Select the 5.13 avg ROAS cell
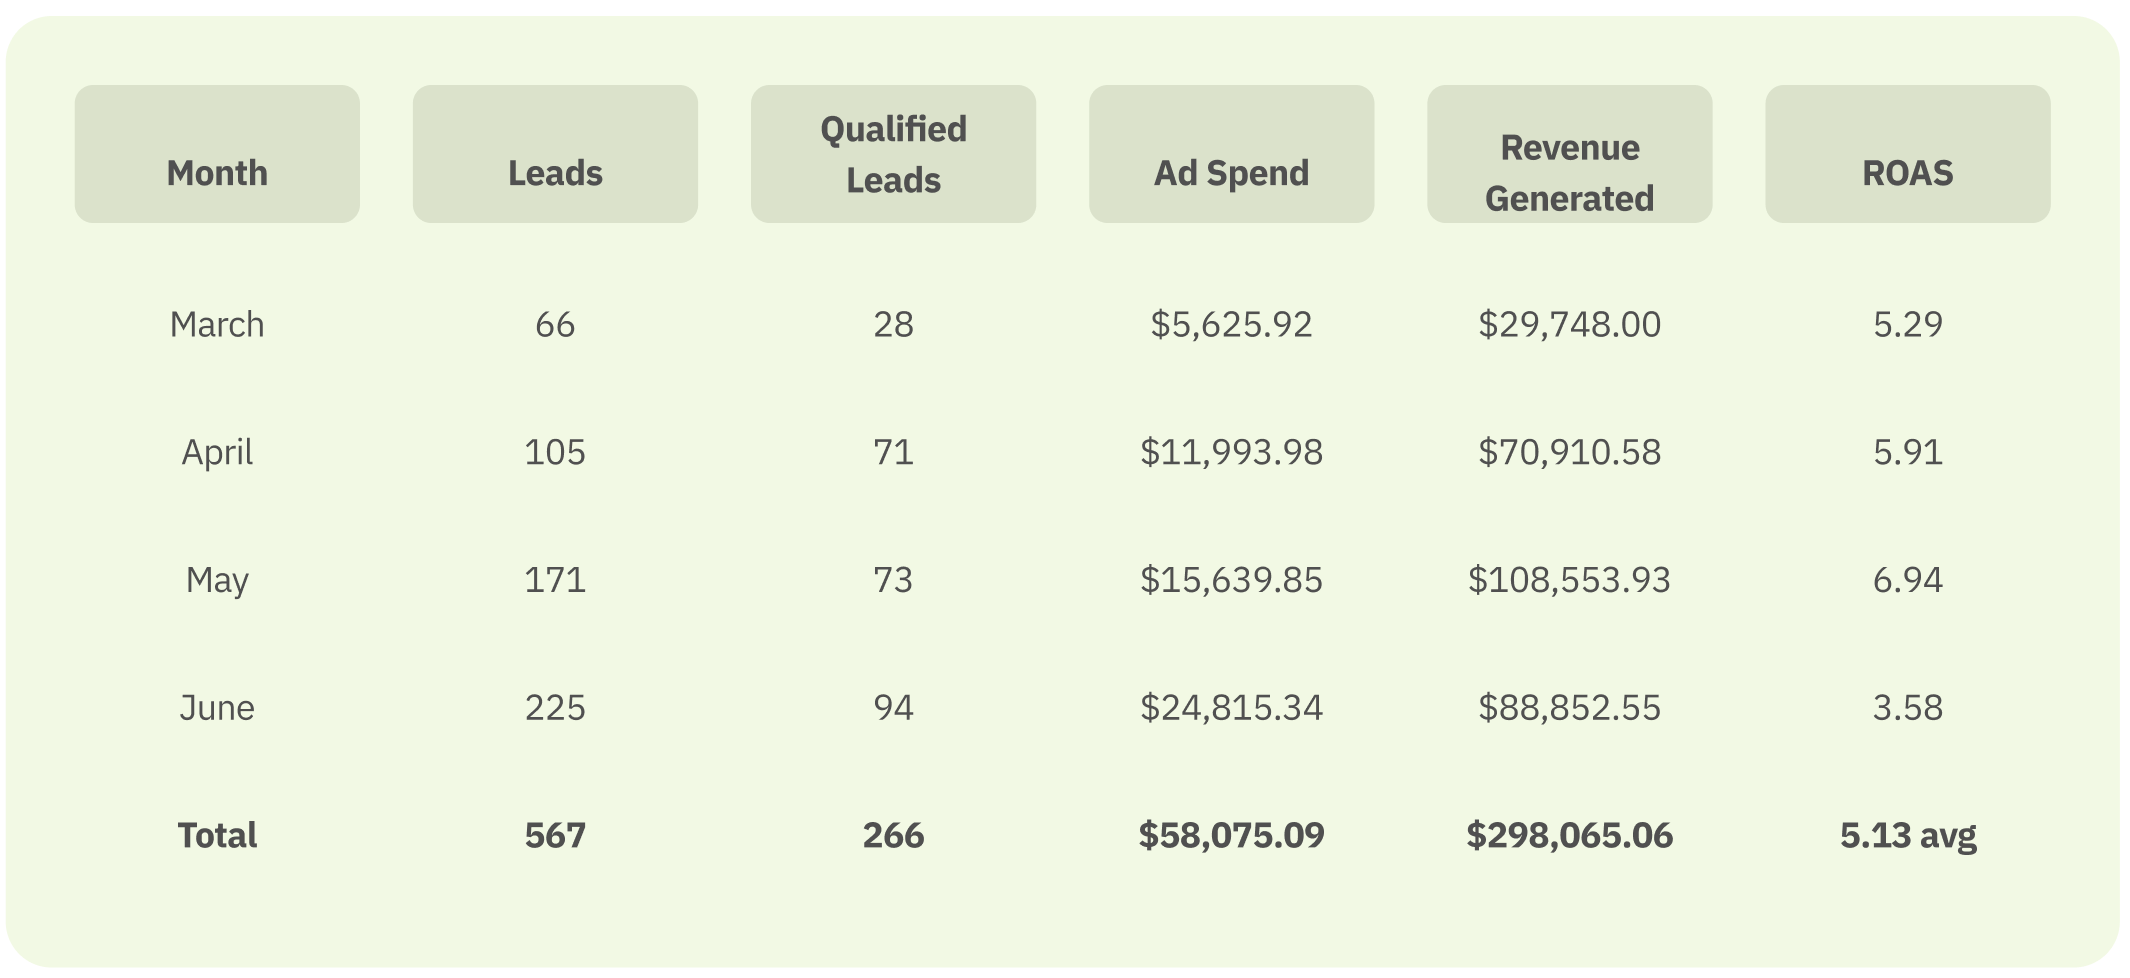The height and width of the screenshot is (978, 2130). [x=1907, y=836]
